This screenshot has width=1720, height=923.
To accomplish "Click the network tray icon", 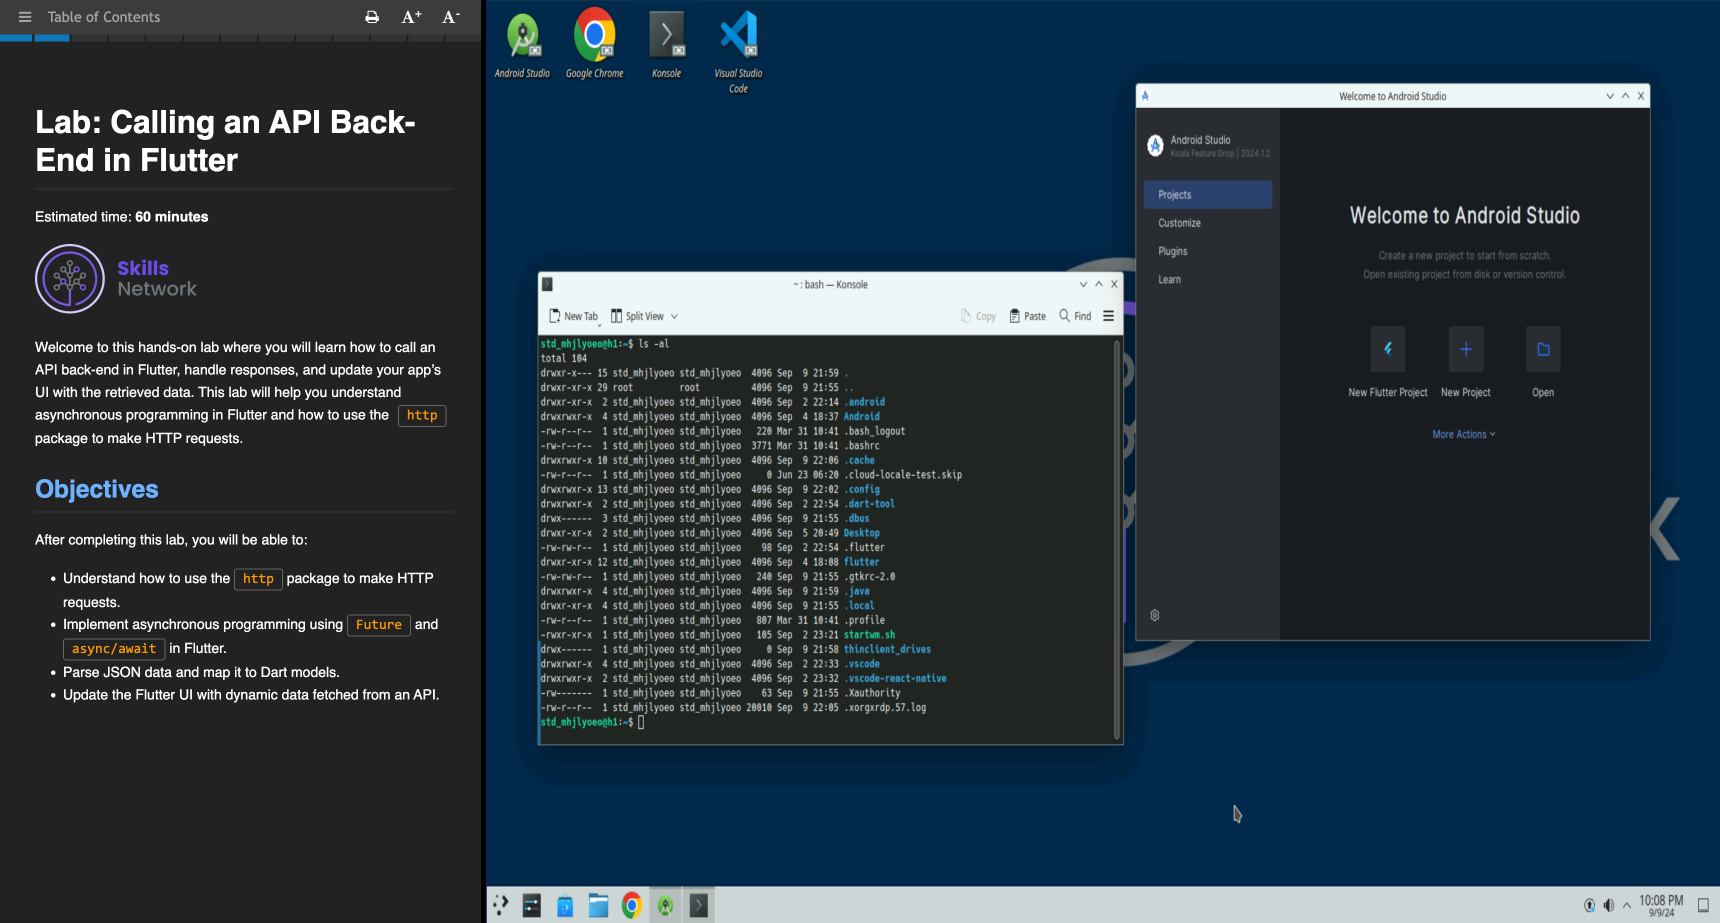I will tap(1589, 905).
